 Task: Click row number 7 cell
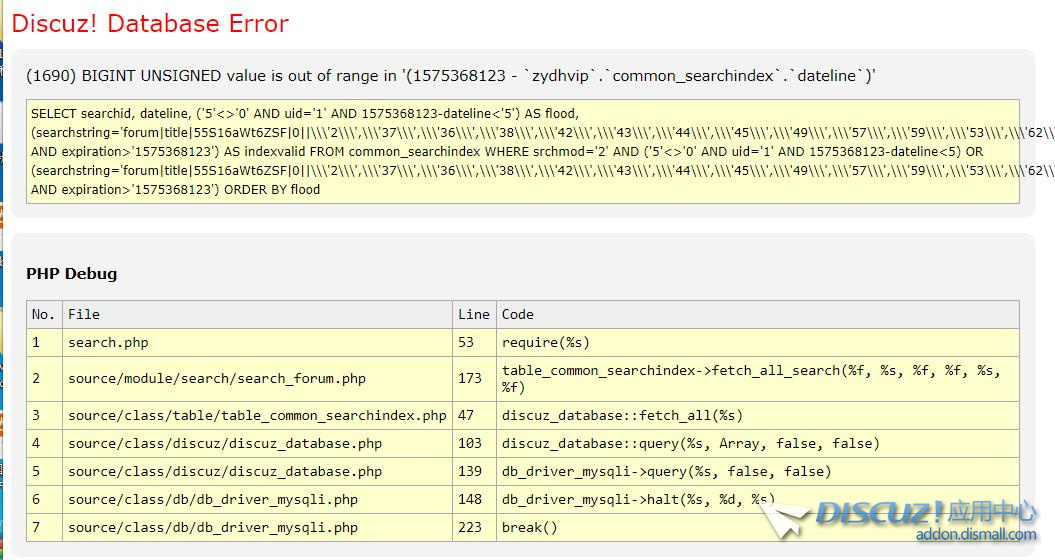(x=44, y=528)
